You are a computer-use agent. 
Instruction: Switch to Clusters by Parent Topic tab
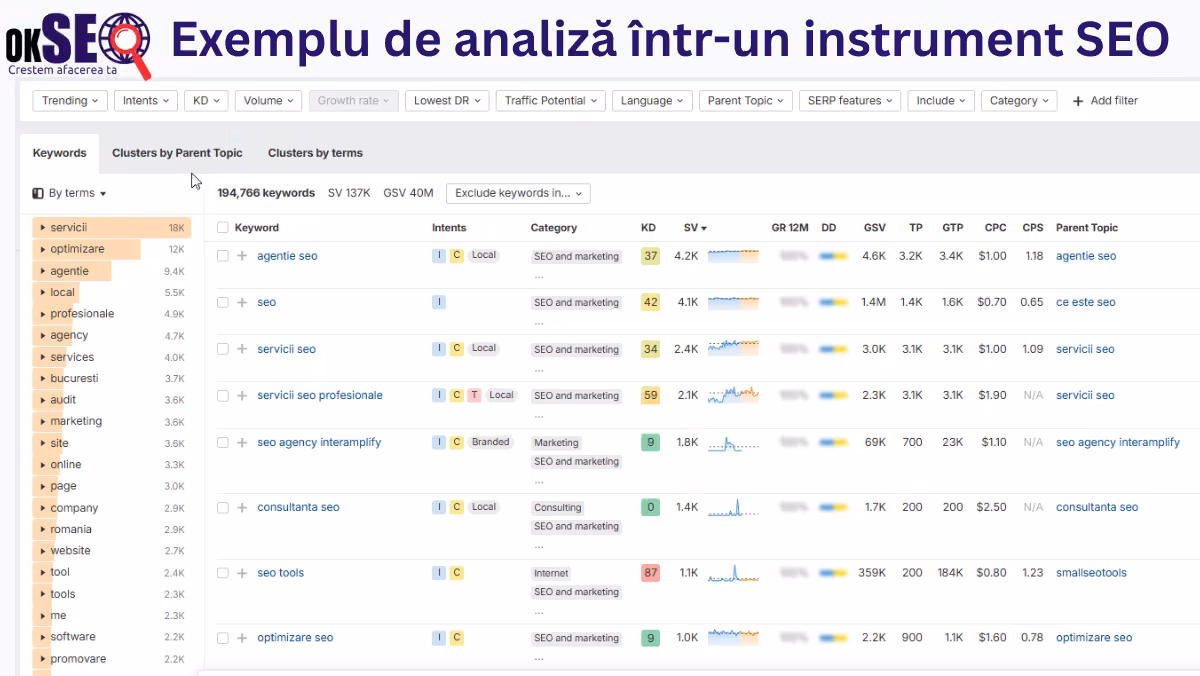coord(177,154)
